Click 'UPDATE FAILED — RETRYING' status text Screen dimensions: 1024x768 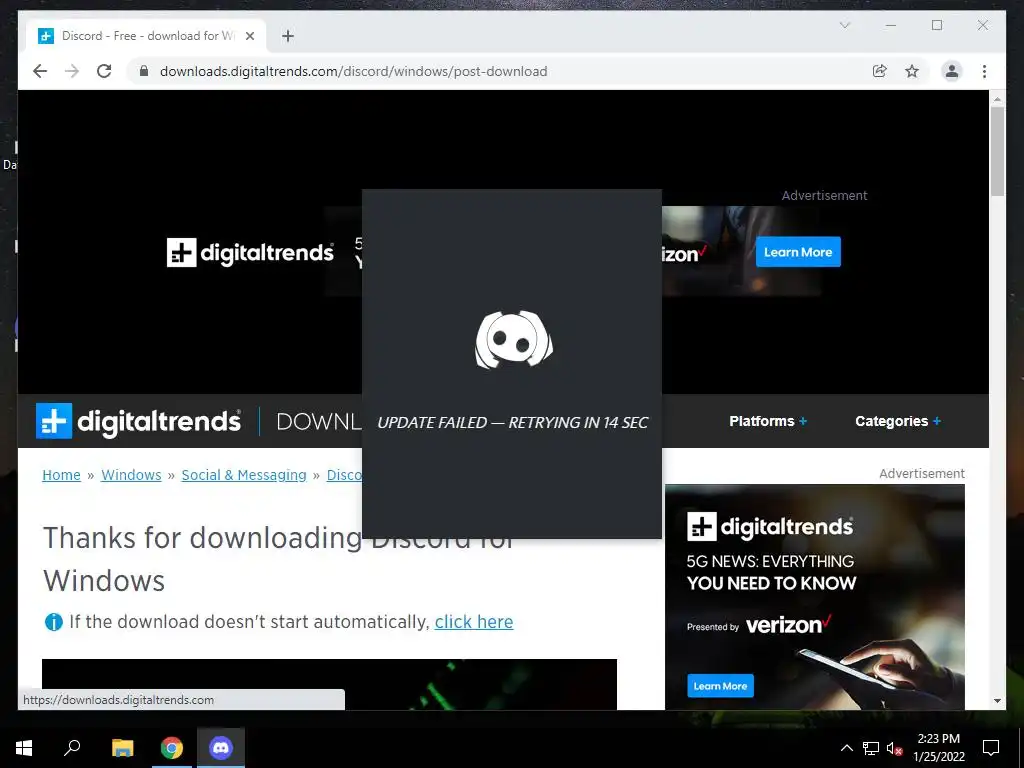pos(512,423)
